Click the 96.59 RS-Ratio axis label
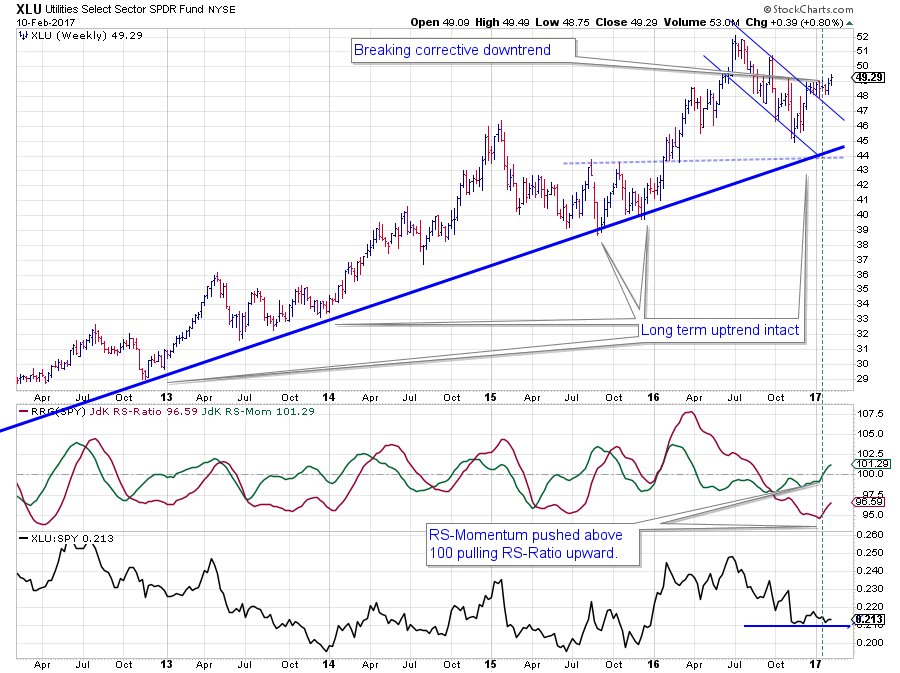This screenshot has width=900, height=673. 869,501
